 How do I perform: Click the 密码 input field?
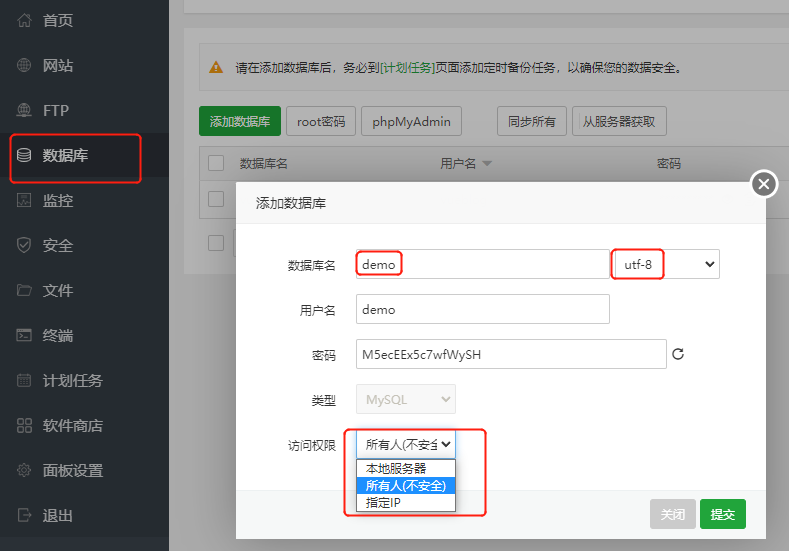511,354
